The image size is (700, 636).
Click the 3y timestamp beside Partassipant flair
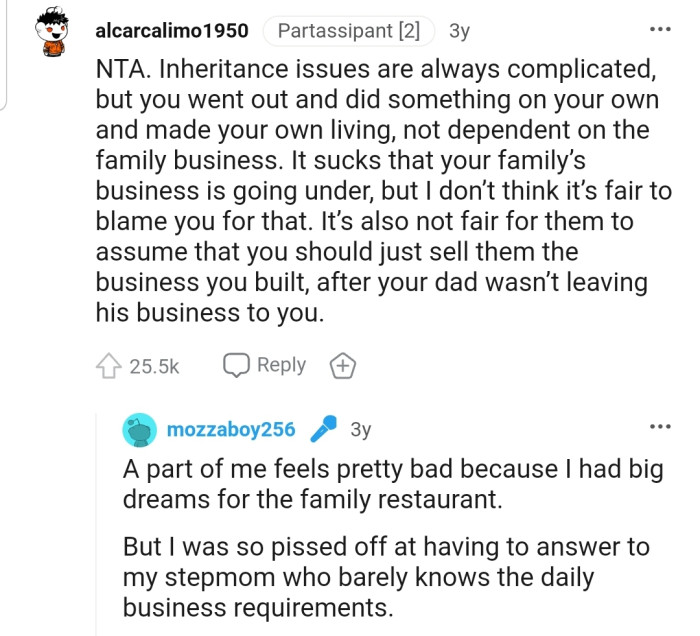pyautogui.click(x=459, y=31)
